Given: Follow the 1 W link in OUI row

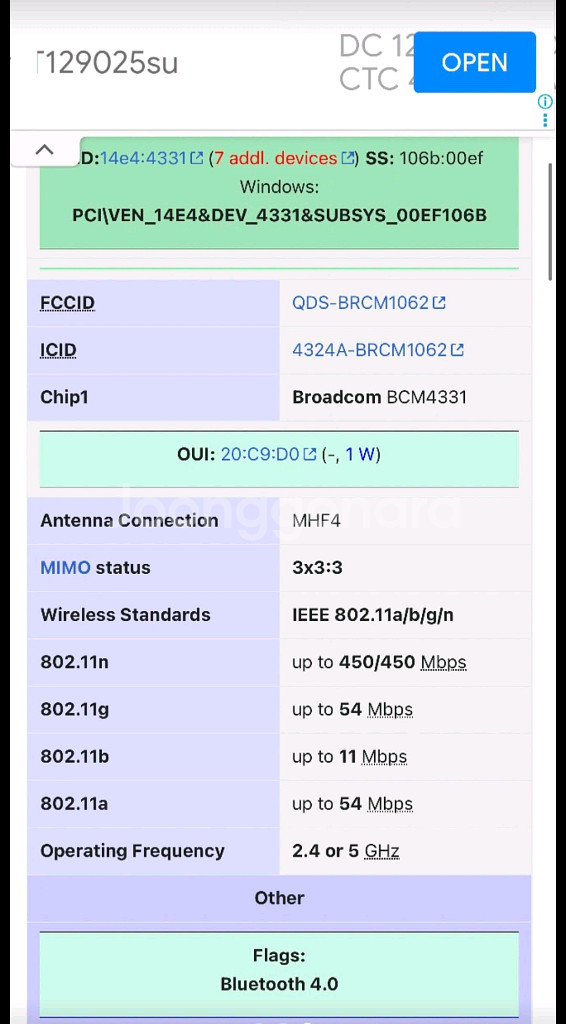Looking at the screenshot, I should click(x=360, y=454).
